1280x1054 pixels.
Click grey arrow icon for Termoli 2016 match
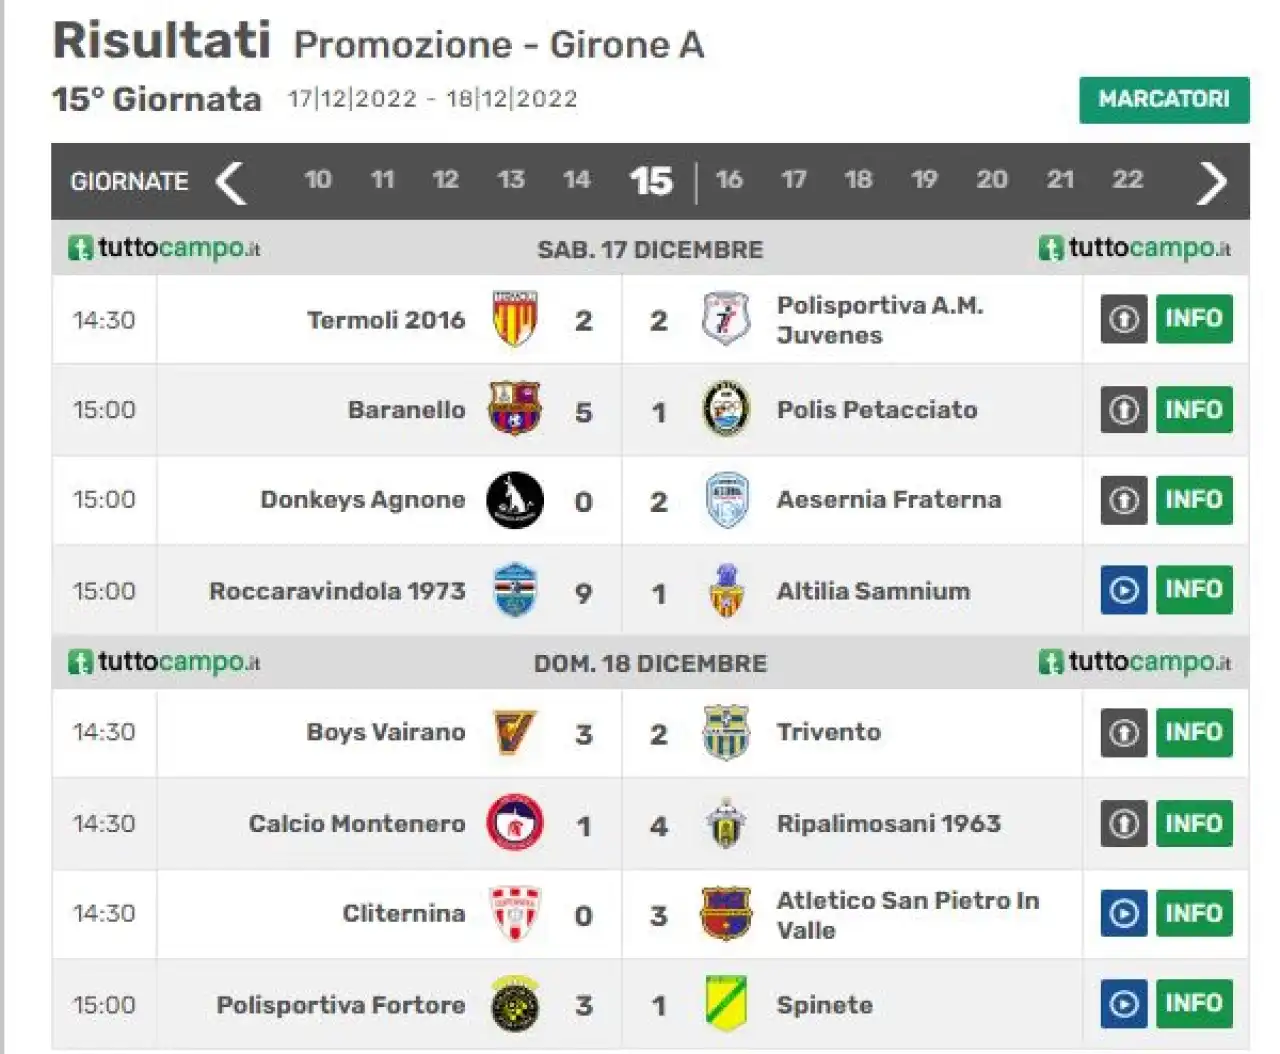[x=1124, y=319]
